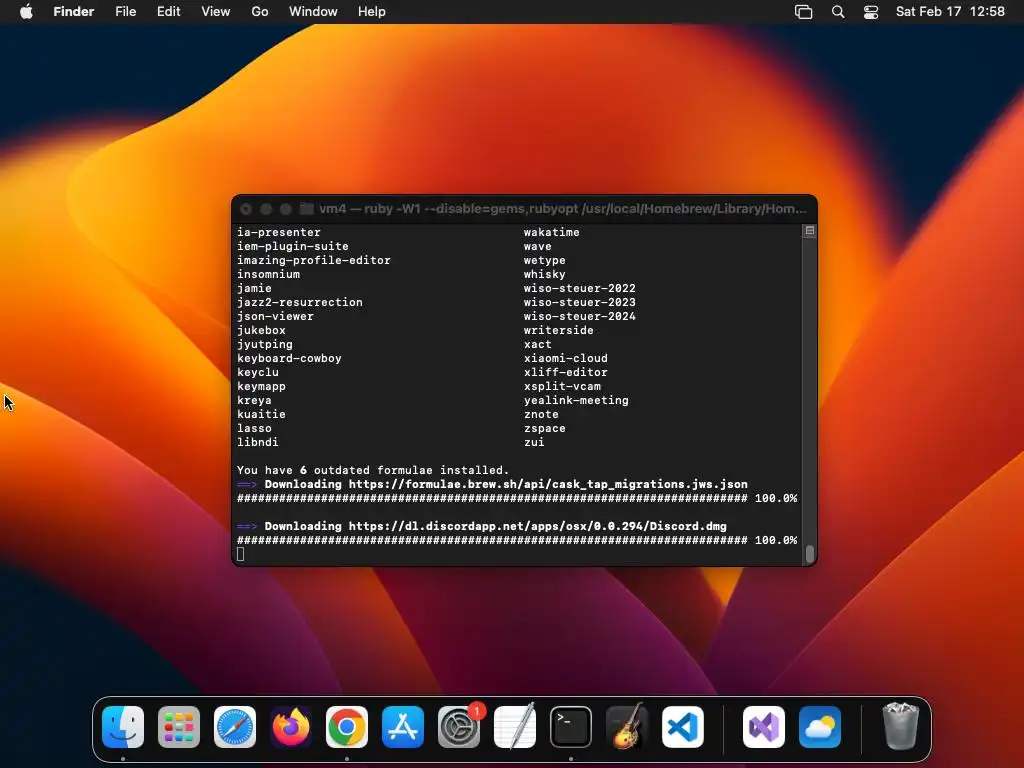Screen dimensions: 1024x768
Task: Open Visual Studio Code from Dock
Action: (683, 727)
